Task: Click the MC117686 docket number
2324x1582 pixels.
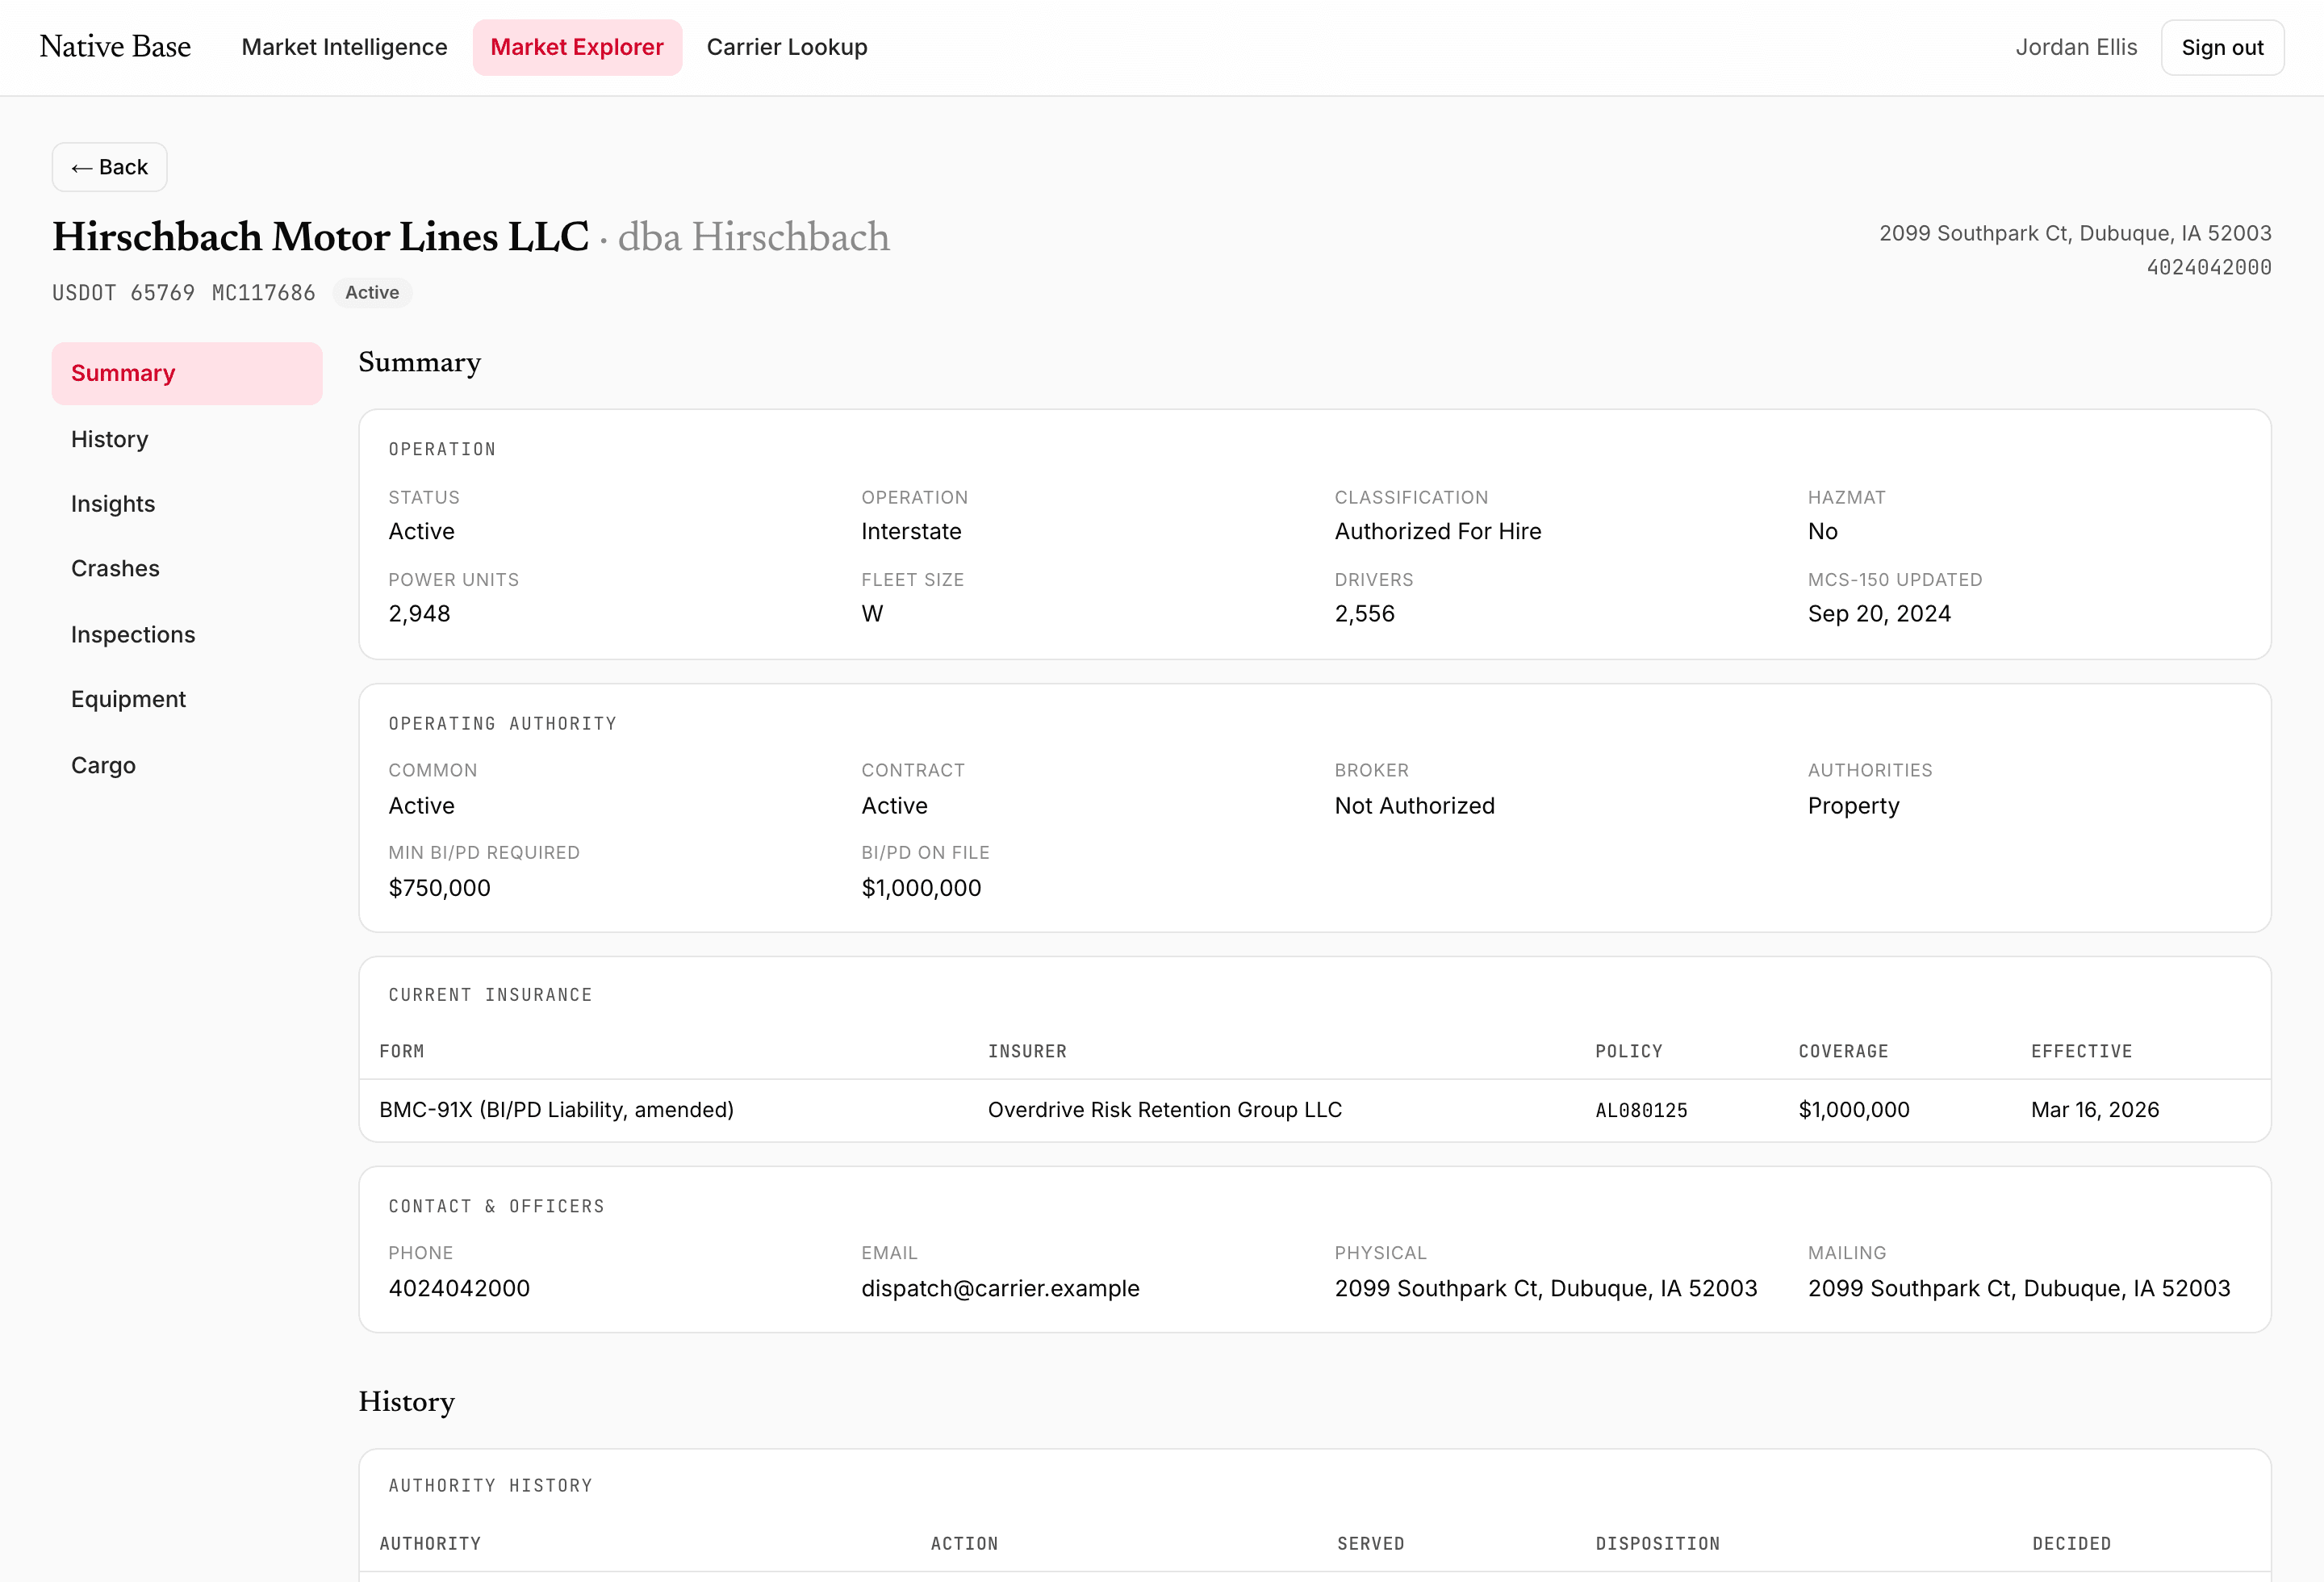Action: tap(263, 293)
